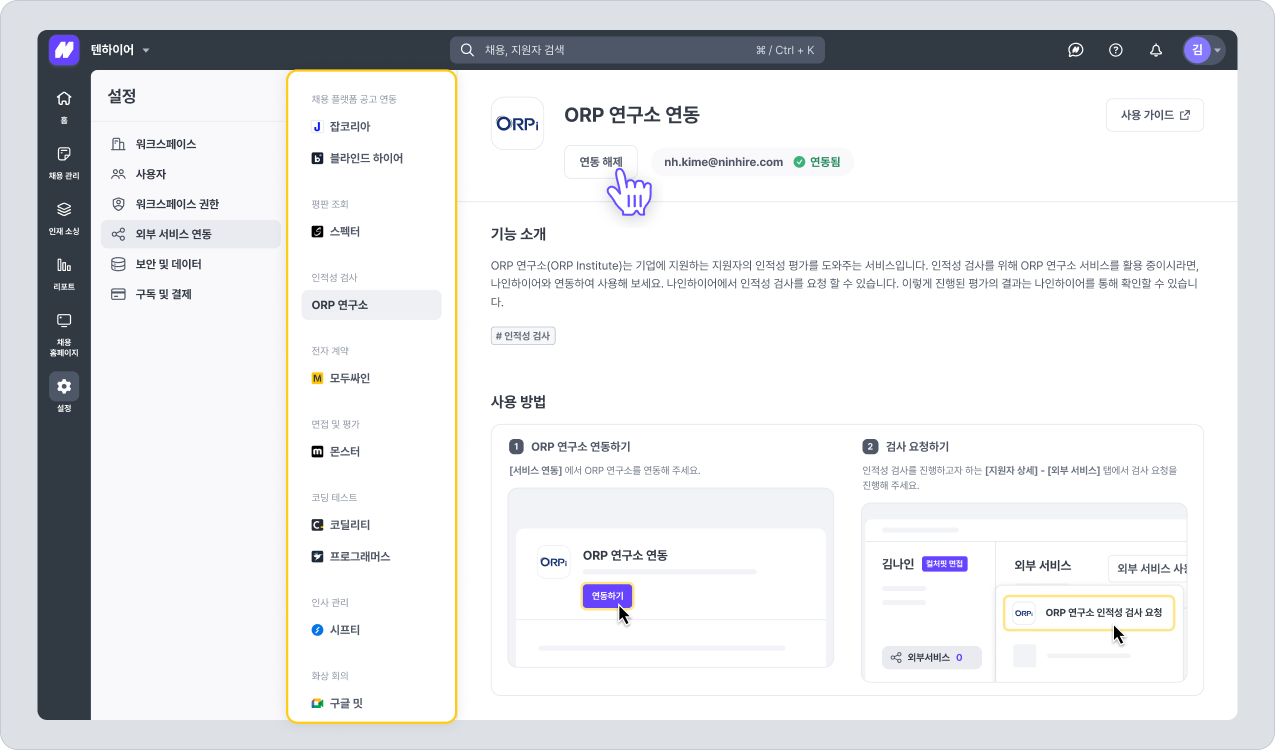This screenshot has height=750, width=1275.
Task: Select 워크스페이스 권한 settings menu item
Action: tap(190, 204)
